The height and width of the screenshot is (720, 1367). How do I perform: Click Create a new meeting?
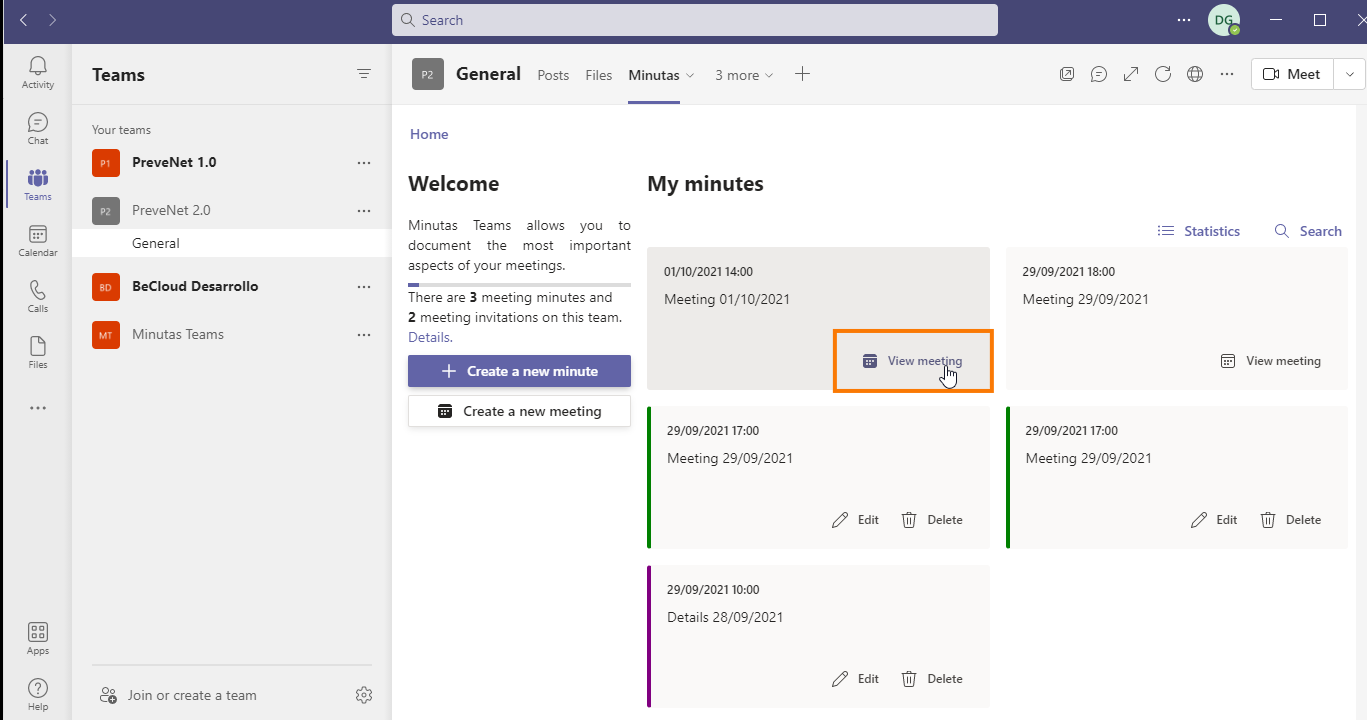(x=519, y=411)
